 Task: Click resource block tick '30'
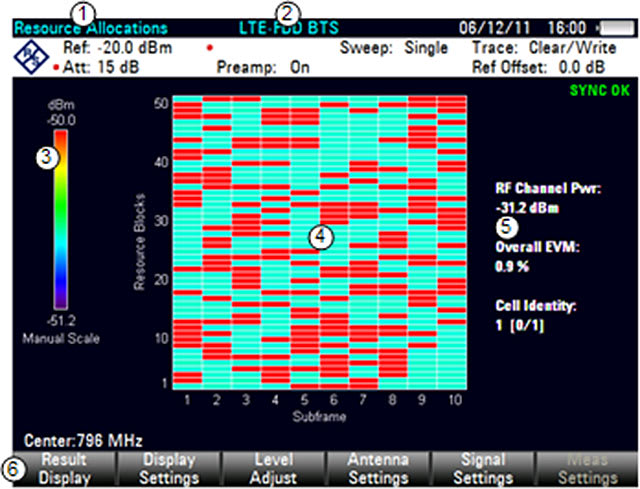[161, 221]
